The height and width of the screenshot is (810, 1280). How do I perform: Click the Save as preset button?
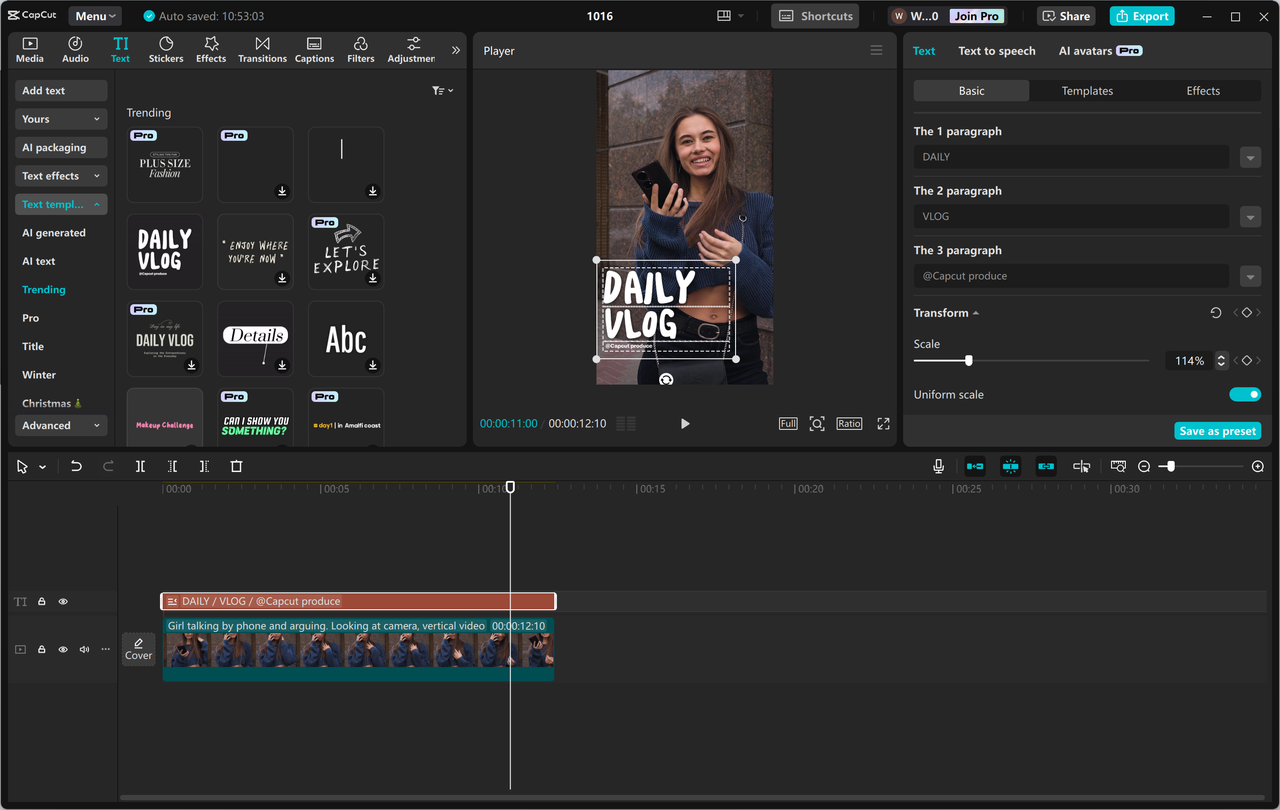1217,430
